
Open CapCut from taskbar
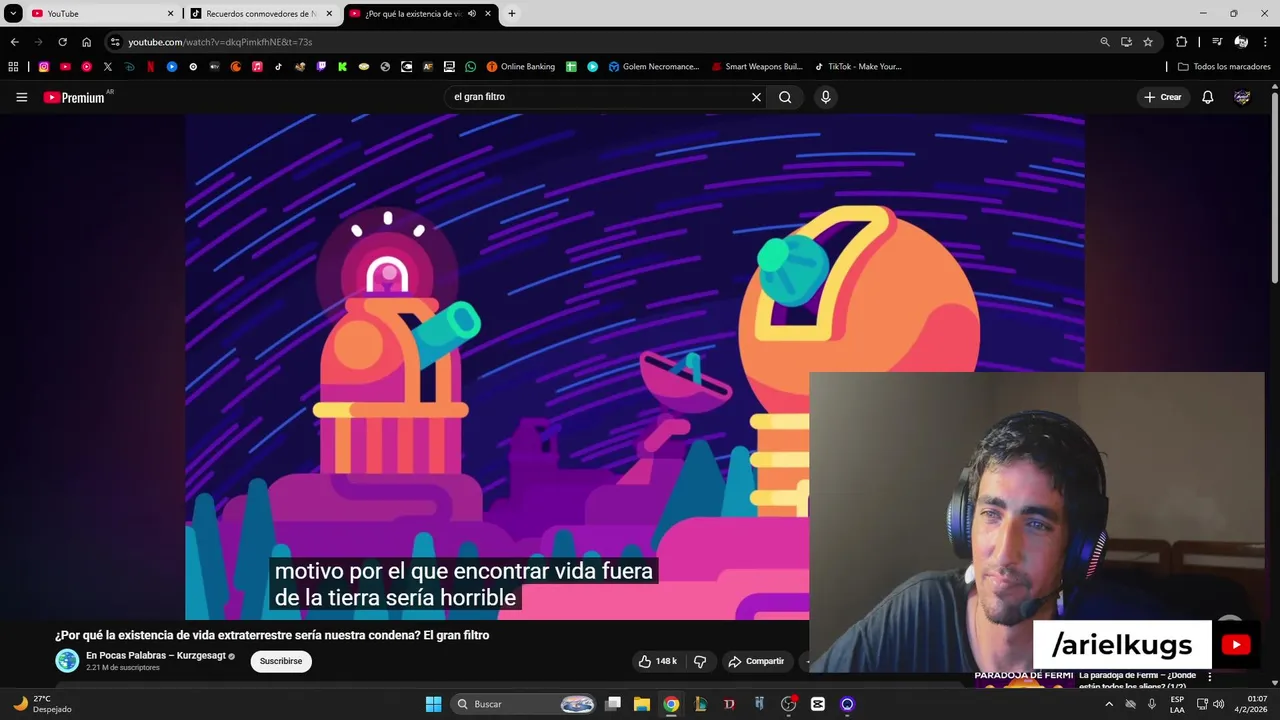818,704
